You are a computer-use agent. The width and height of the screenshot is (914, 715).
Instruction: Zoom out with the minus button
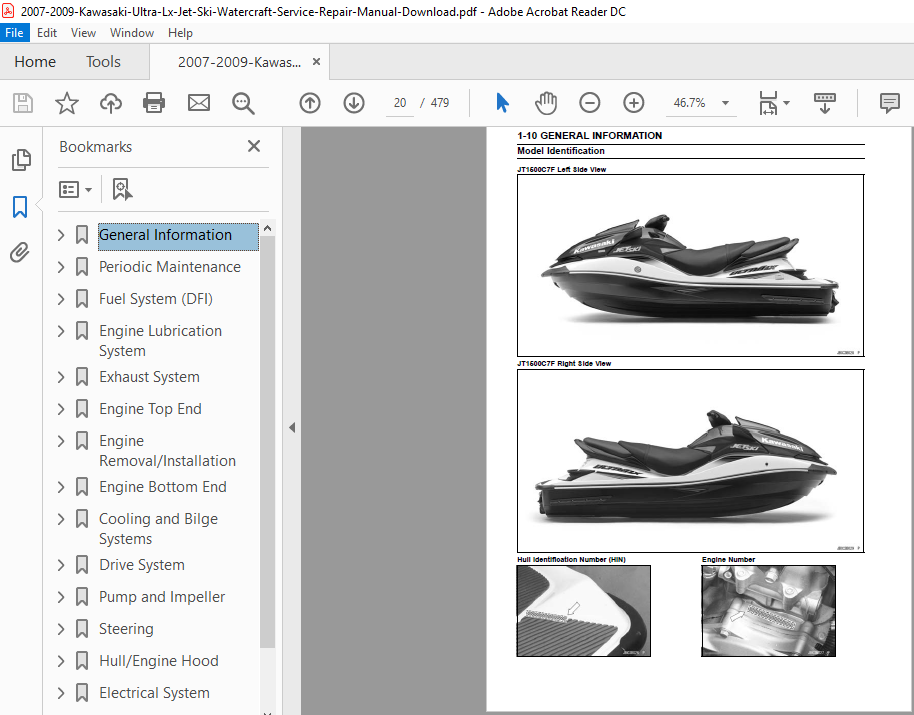click(589, 103)
